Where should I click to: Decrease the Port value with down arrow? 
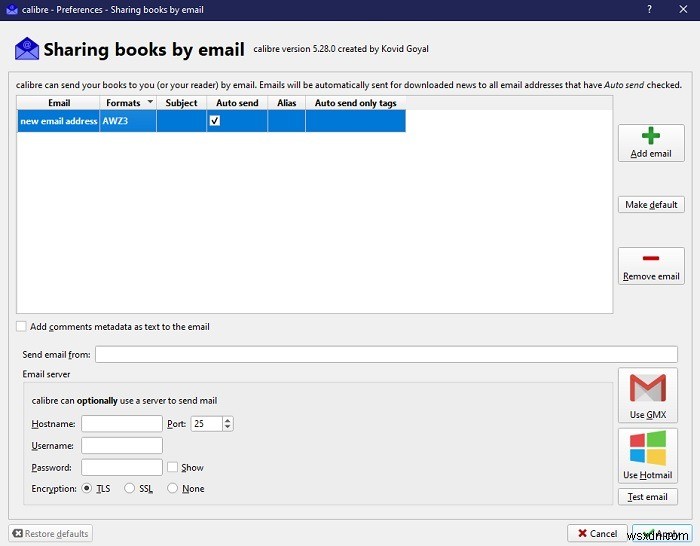tap(228, 427)
